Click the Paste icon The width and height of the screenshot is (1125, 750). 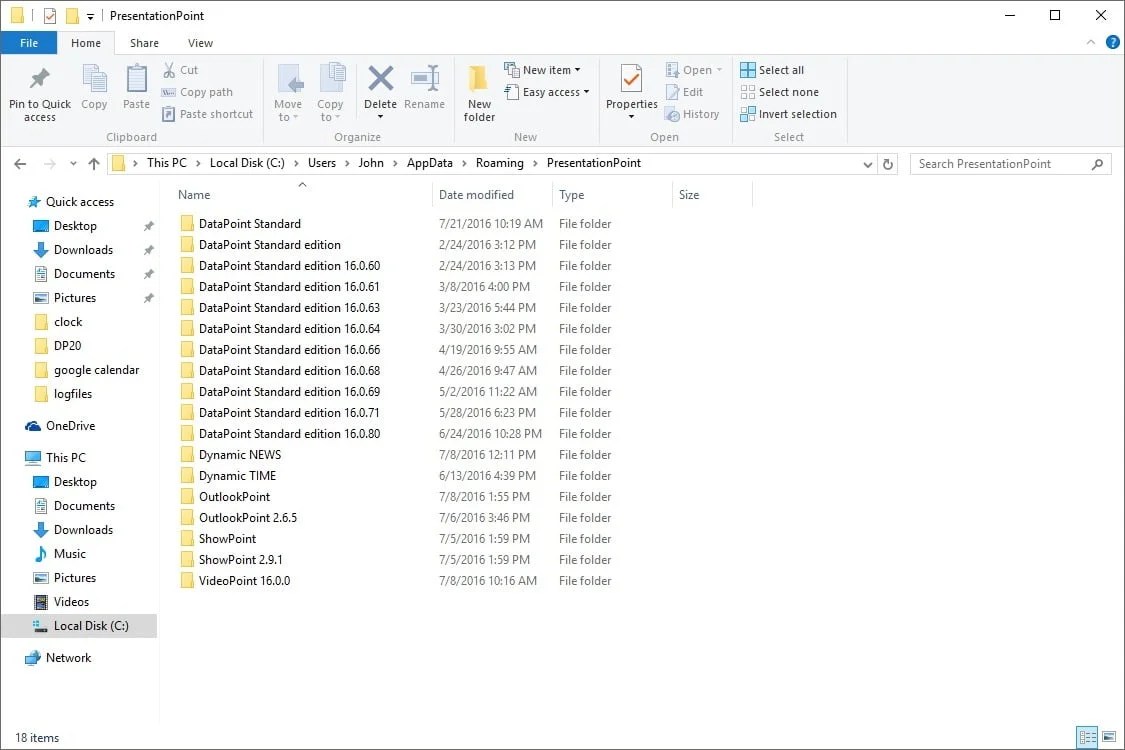(136, 86)
